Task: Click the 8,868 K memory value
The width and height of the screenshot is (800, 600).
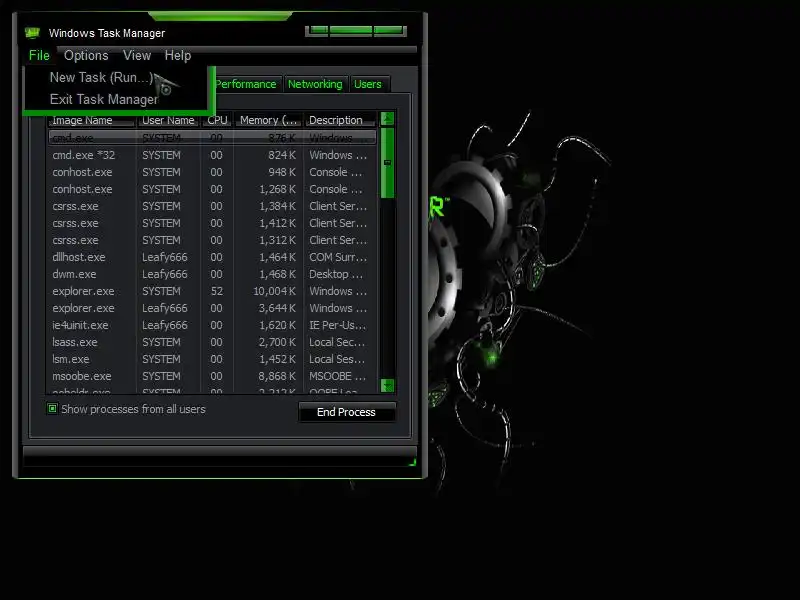Action: (x=277, y=376)
